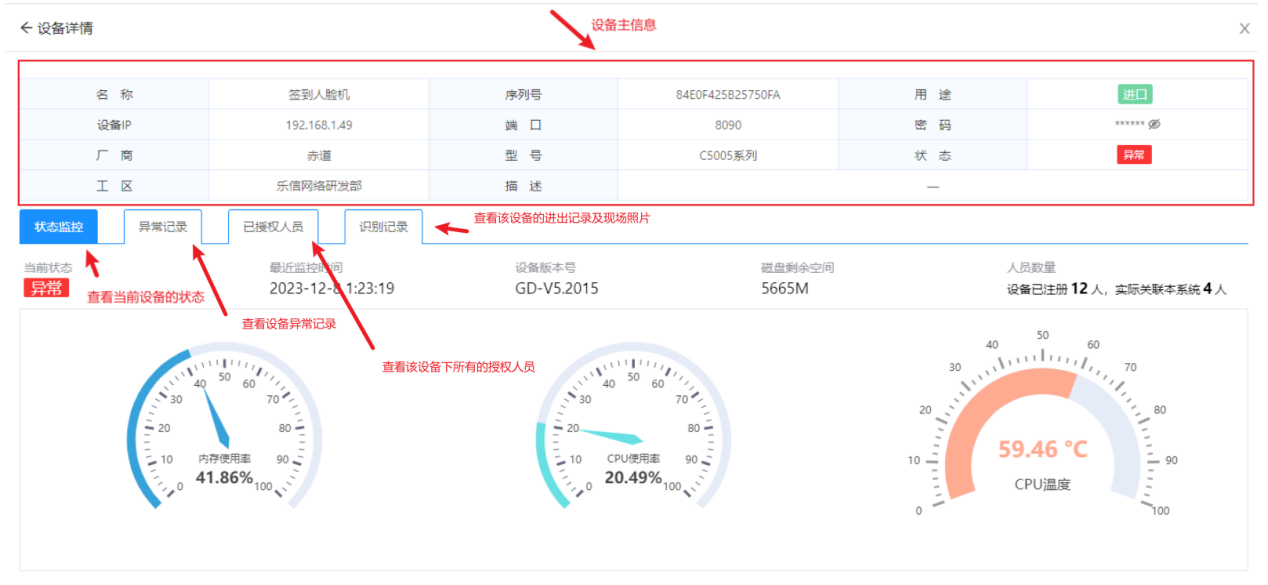This screenshot has width=1268, height=585.
Task: Click the model value C5005系列
Action: tap(727, 155)
